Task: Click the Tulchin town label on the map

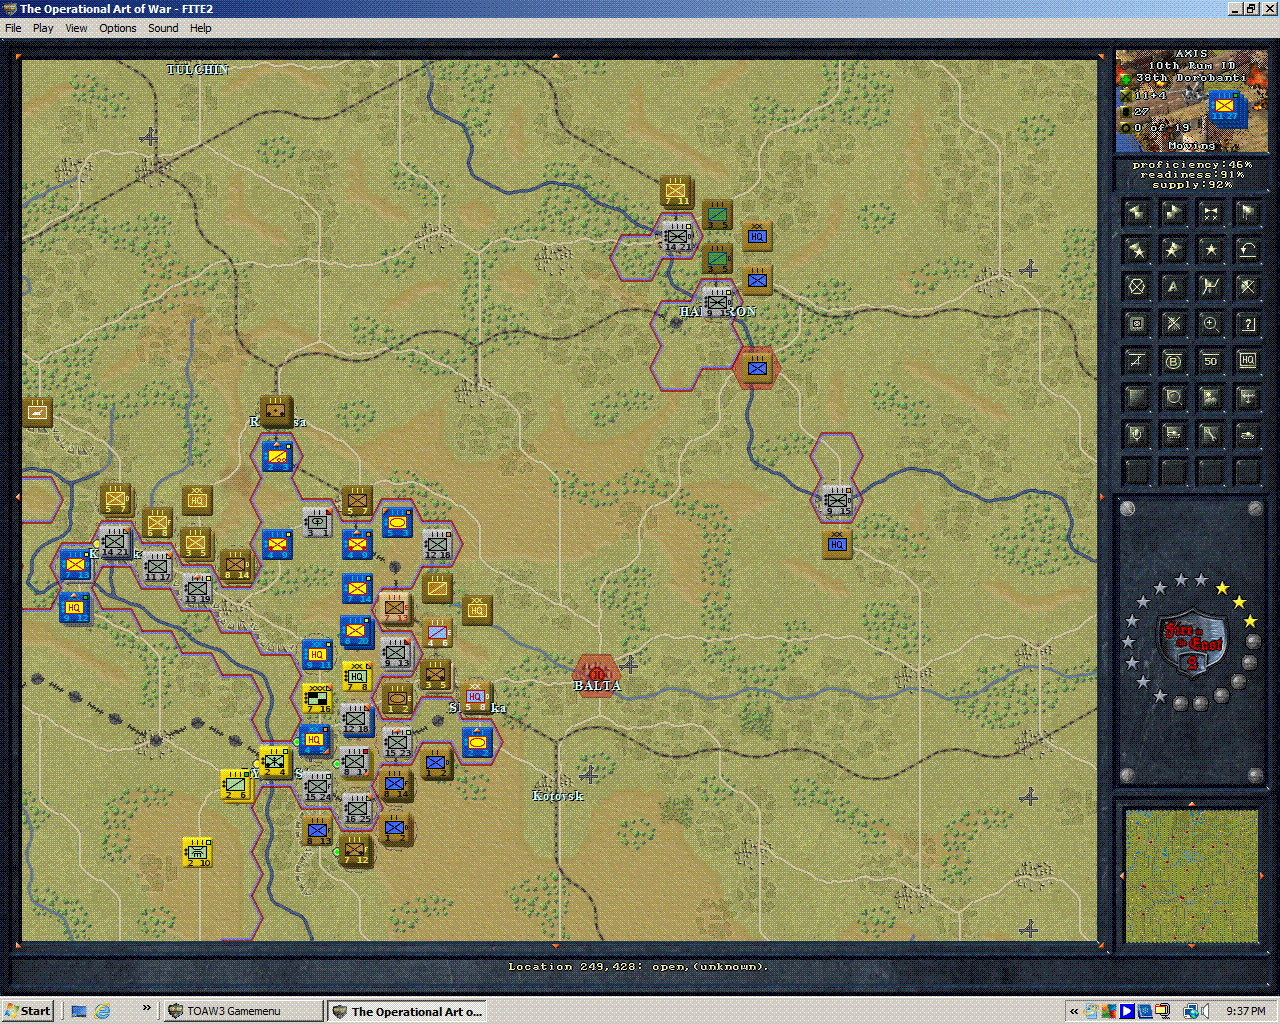Action: [198, 69]
